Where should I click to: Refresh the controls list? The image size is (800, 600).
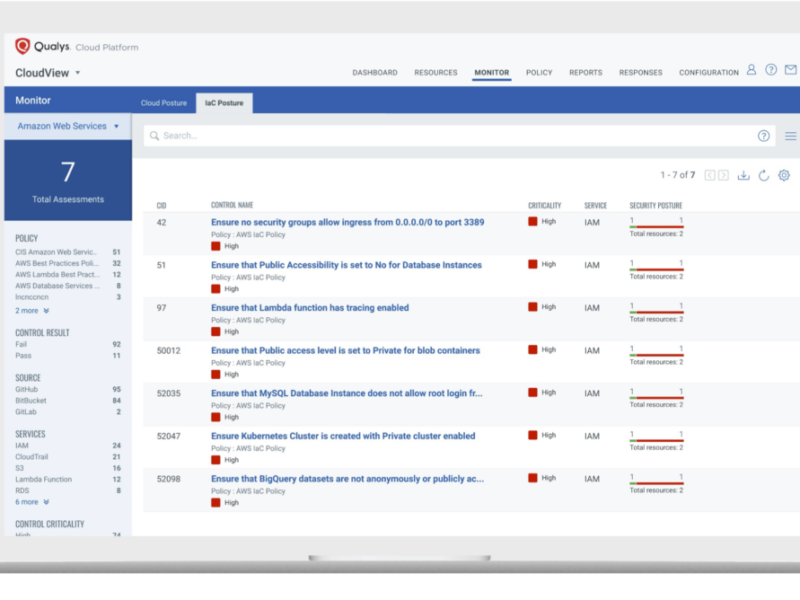[764, 175]
